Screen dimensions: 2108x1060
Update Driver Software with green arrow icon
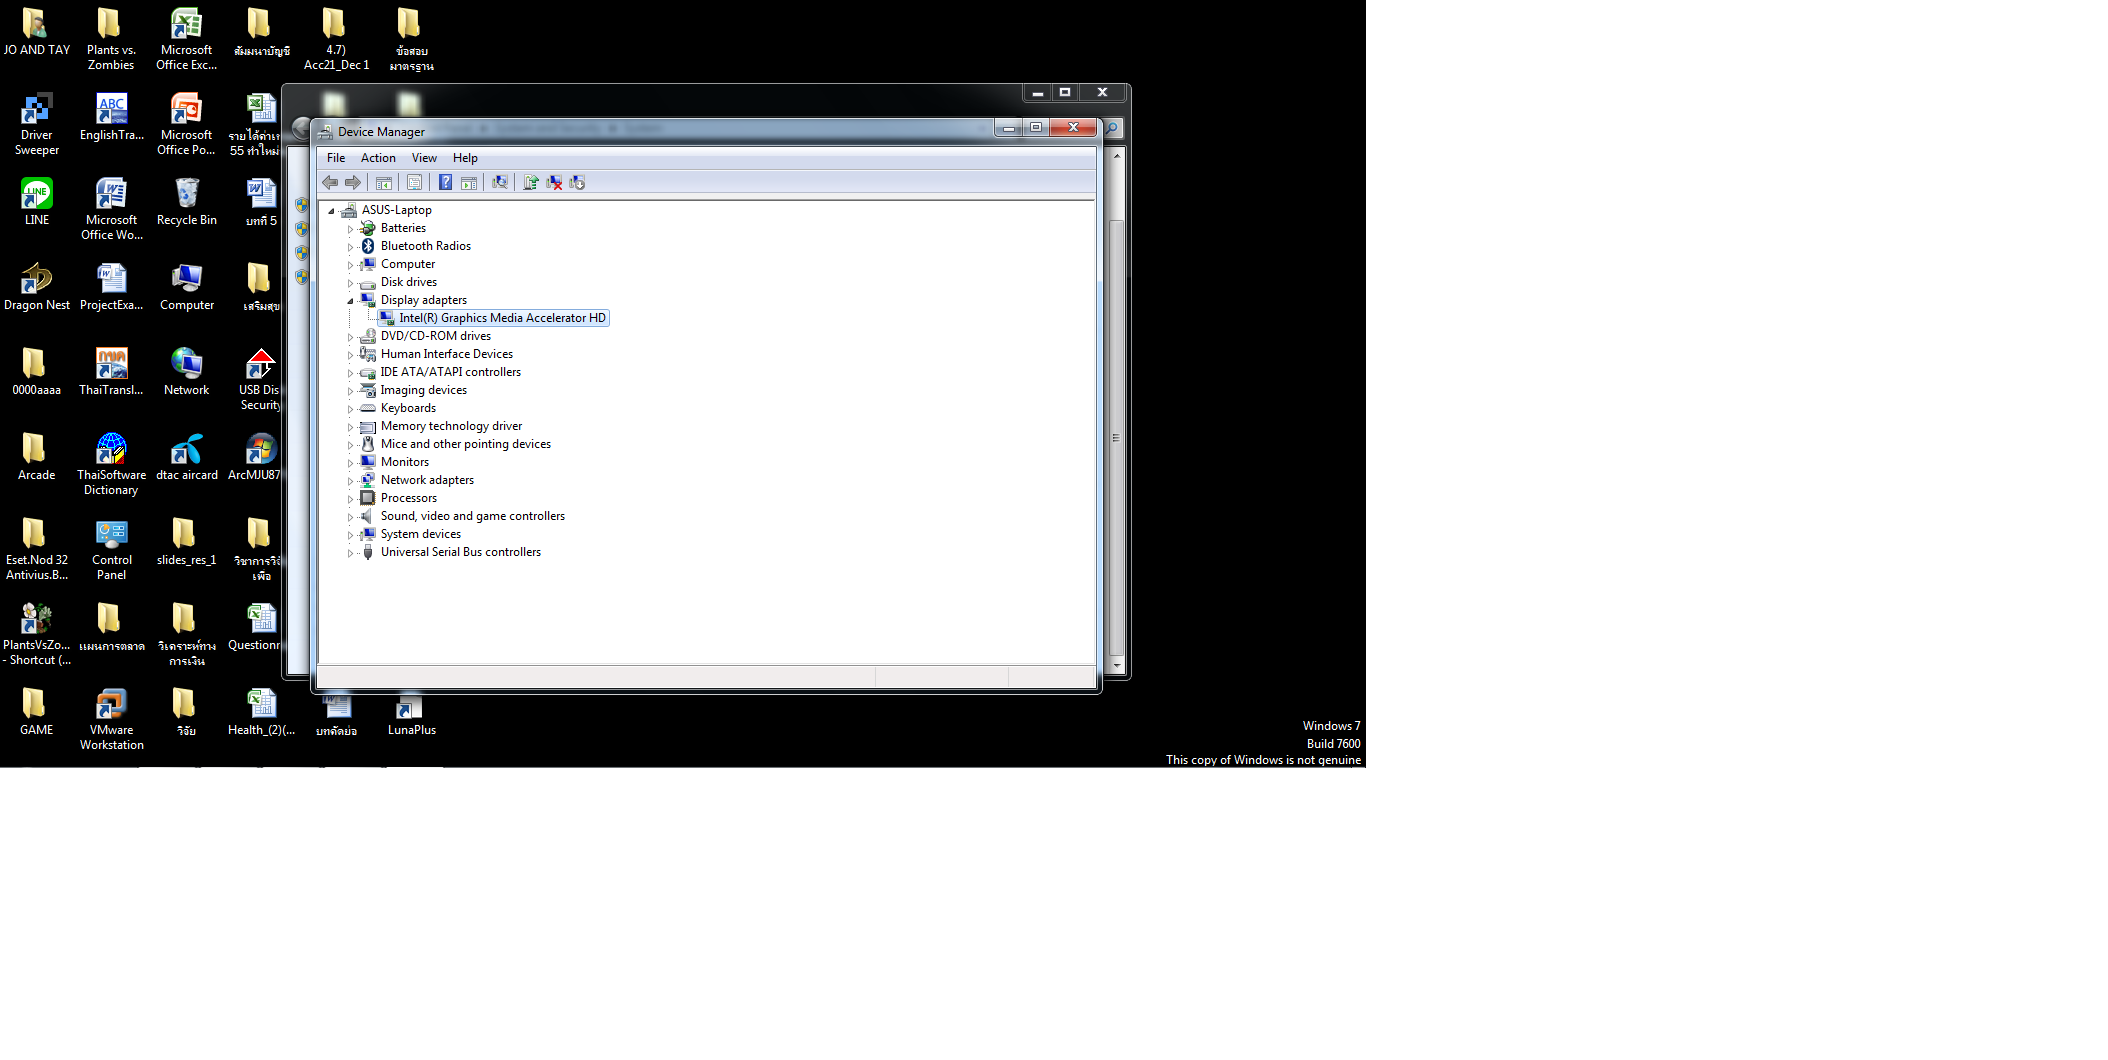[x=530, y=182]
